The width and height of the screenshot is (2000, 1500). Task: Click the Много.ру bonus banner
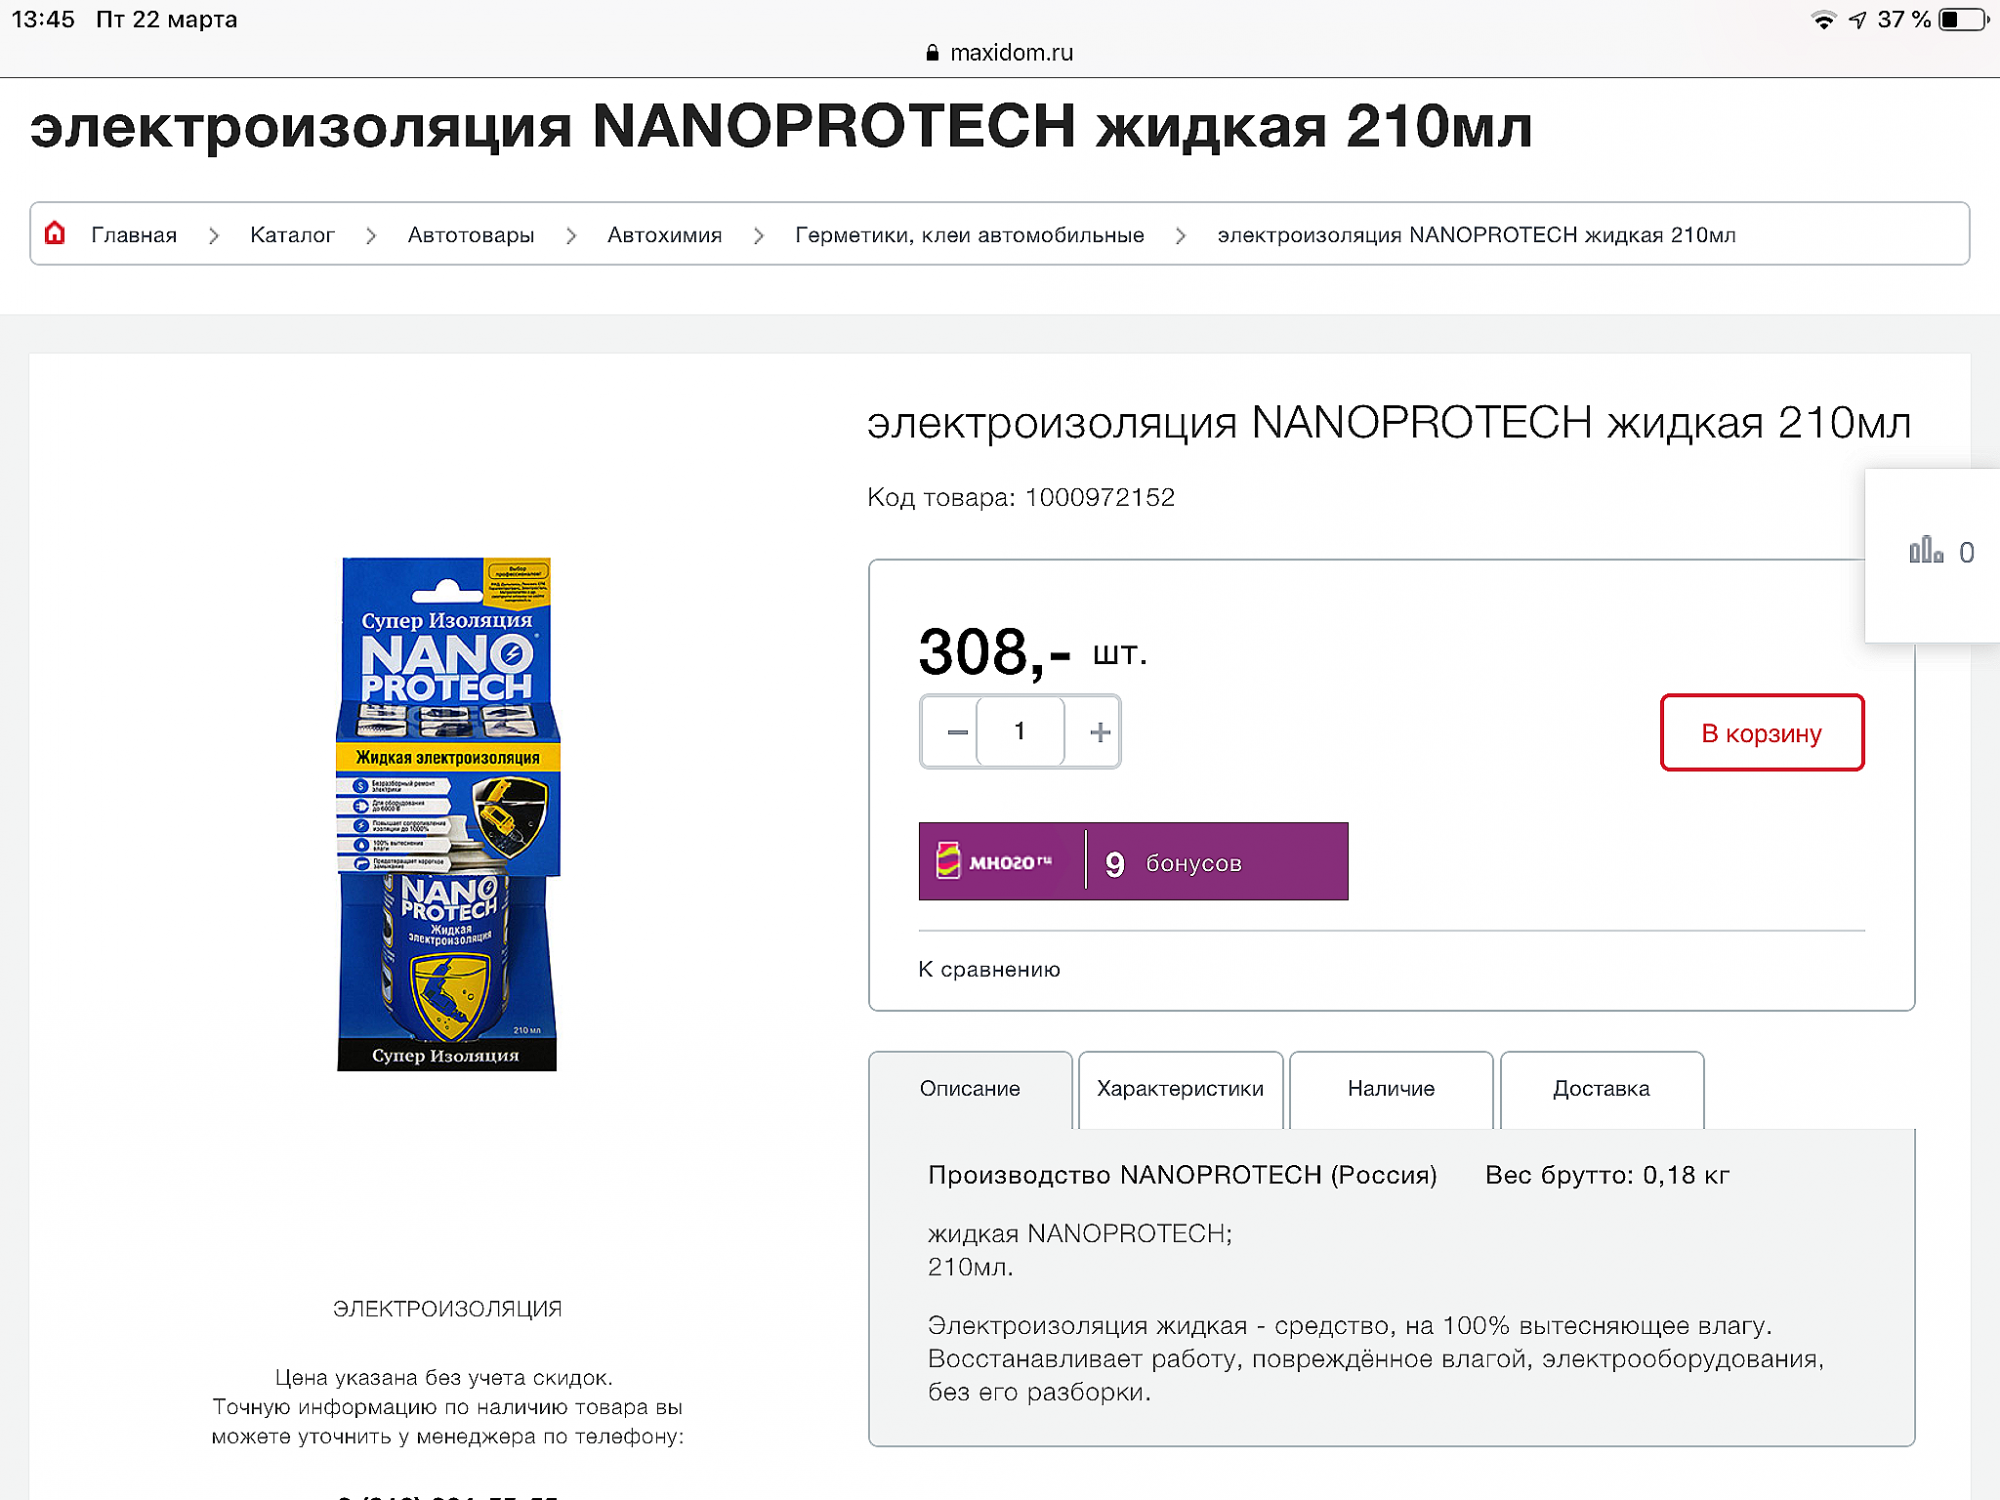[1132, 862]
